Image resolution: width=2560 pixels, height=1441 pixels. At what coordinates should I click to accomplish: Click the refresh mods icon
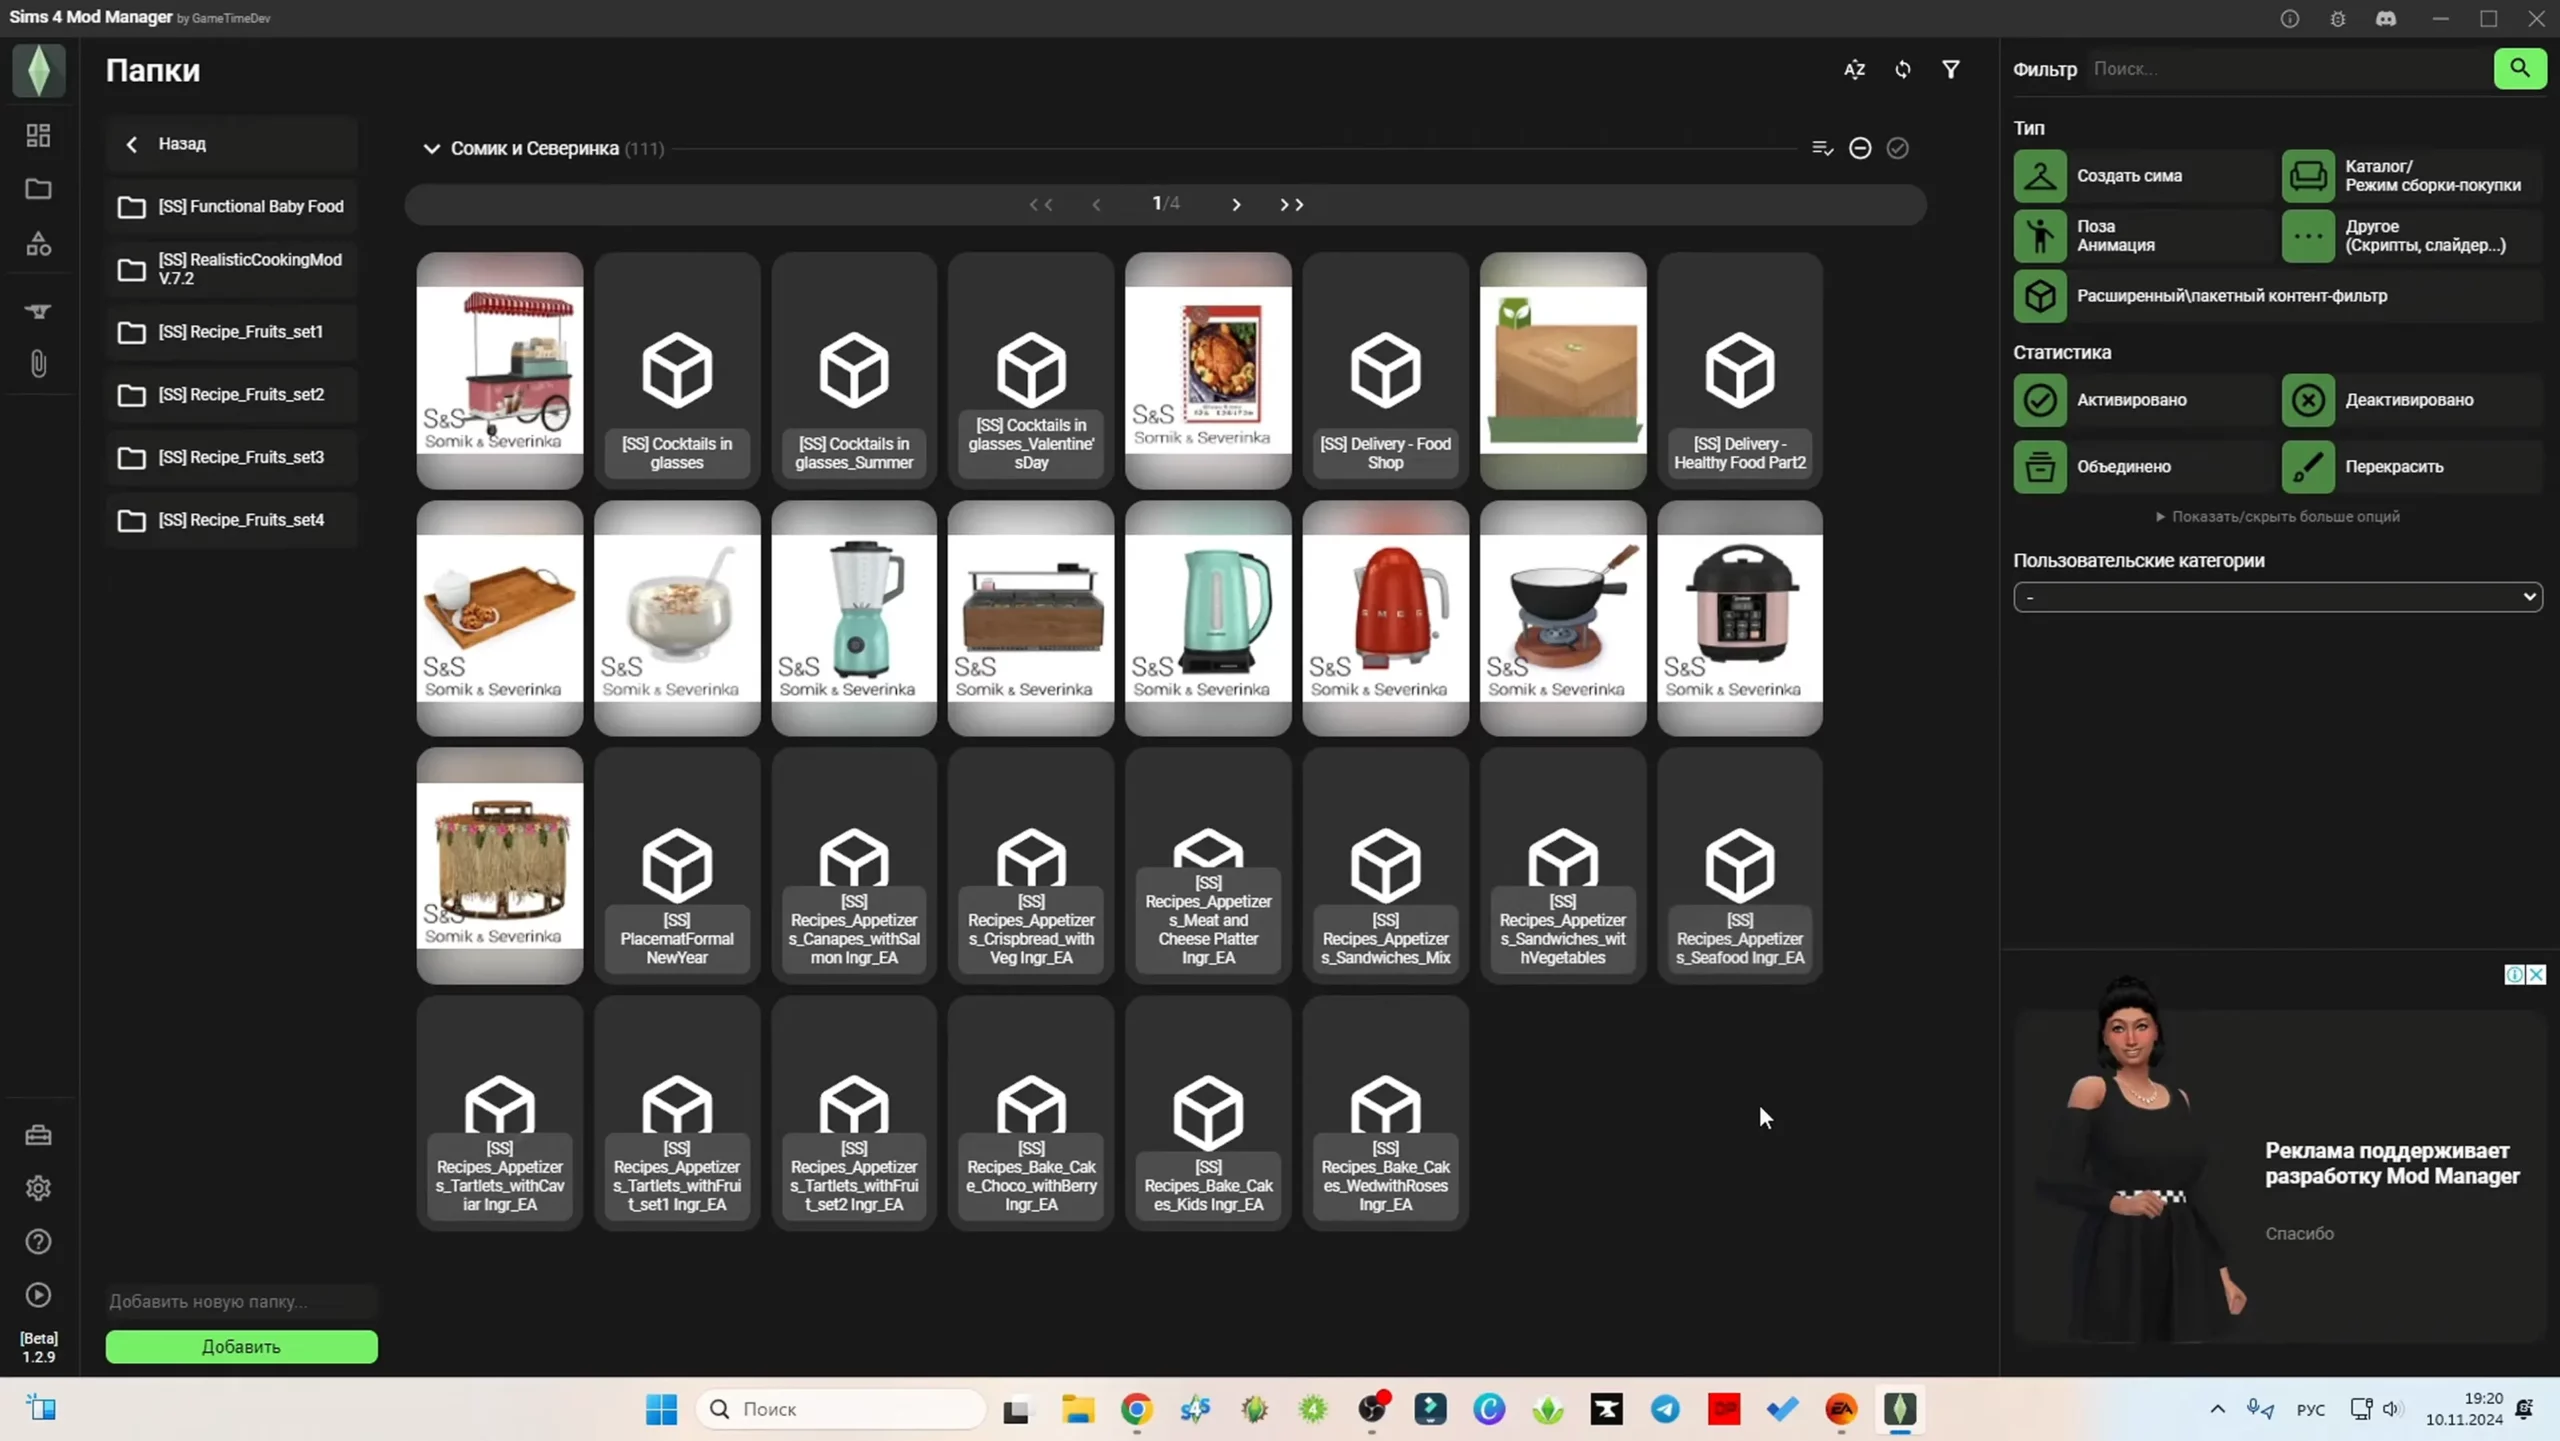(1902, 69)
